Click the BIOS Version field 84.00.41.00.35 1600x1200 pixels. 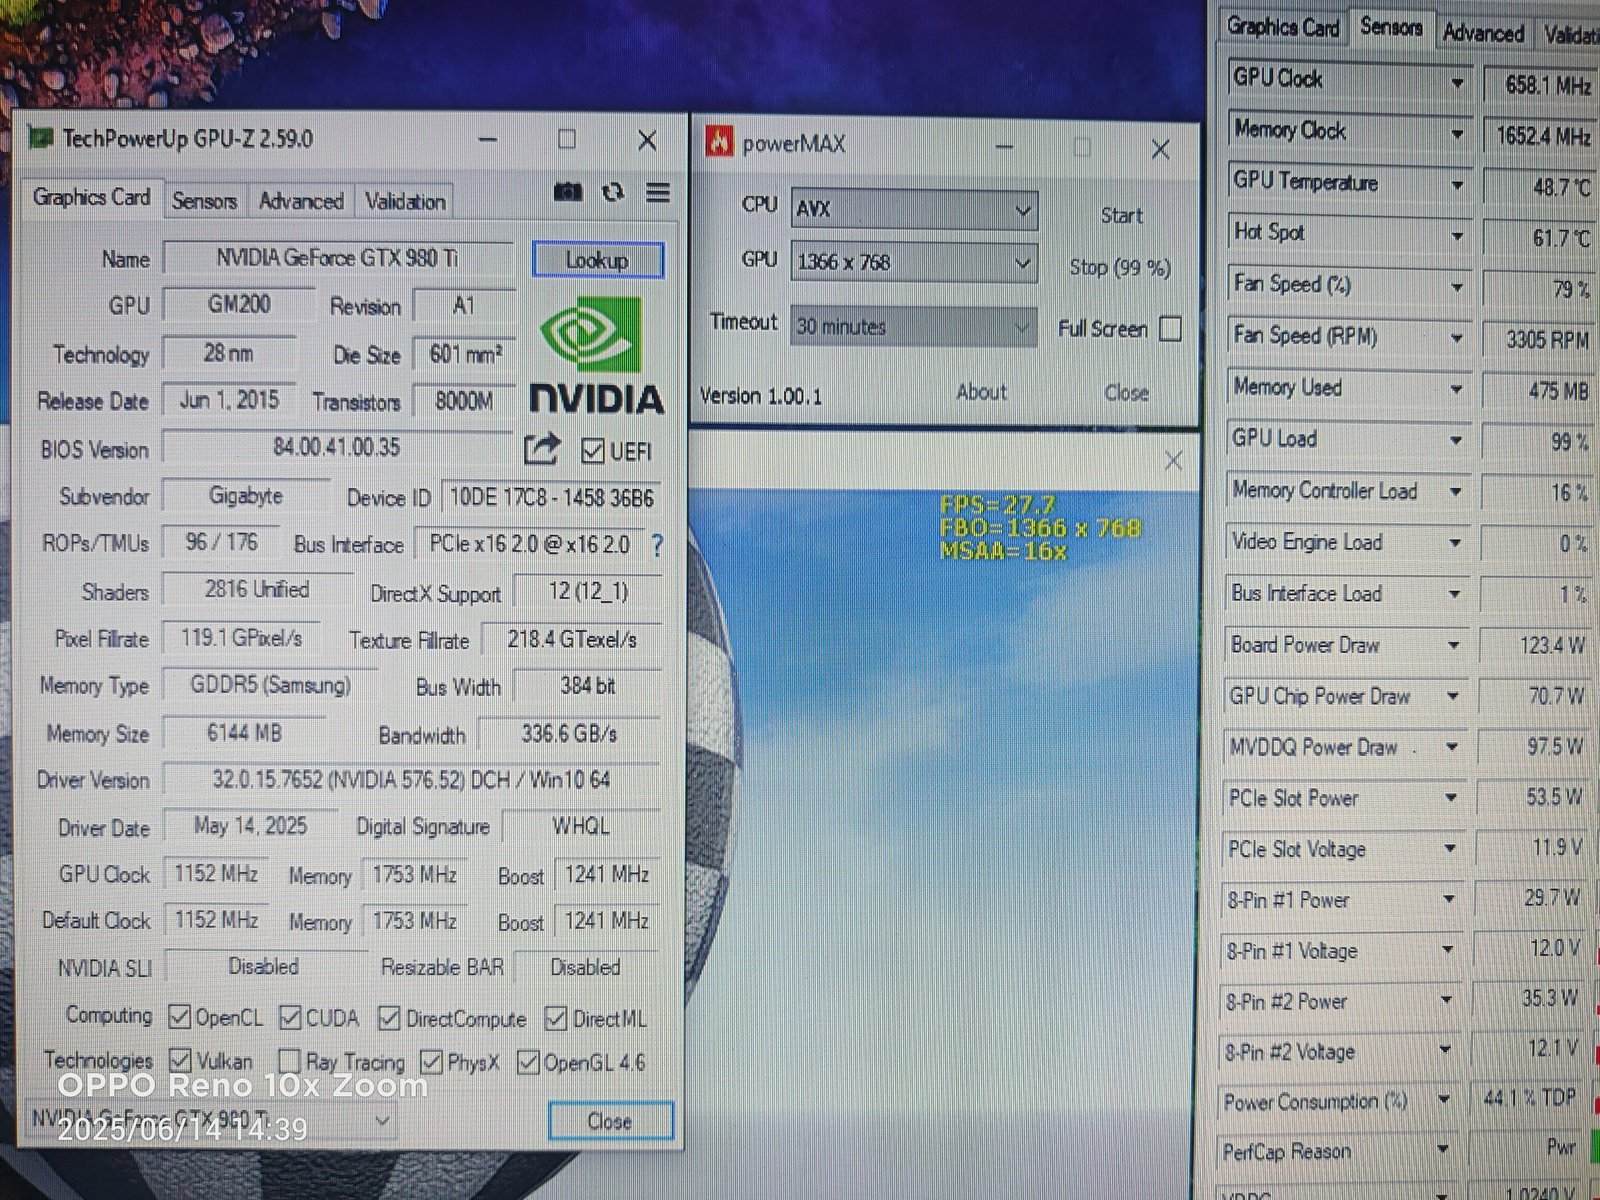click(x=337, y=447)
